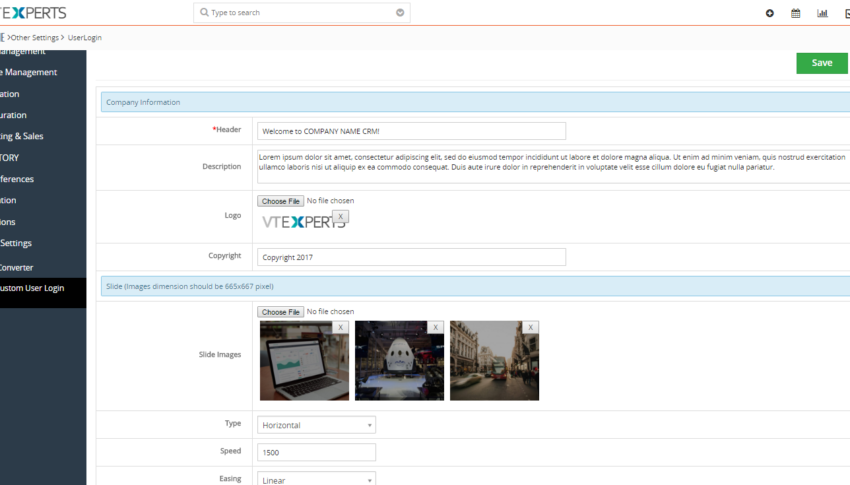850x485 pixels.
Task: Click the uploaded VTExperts logo preview
Action: (302, 222)
